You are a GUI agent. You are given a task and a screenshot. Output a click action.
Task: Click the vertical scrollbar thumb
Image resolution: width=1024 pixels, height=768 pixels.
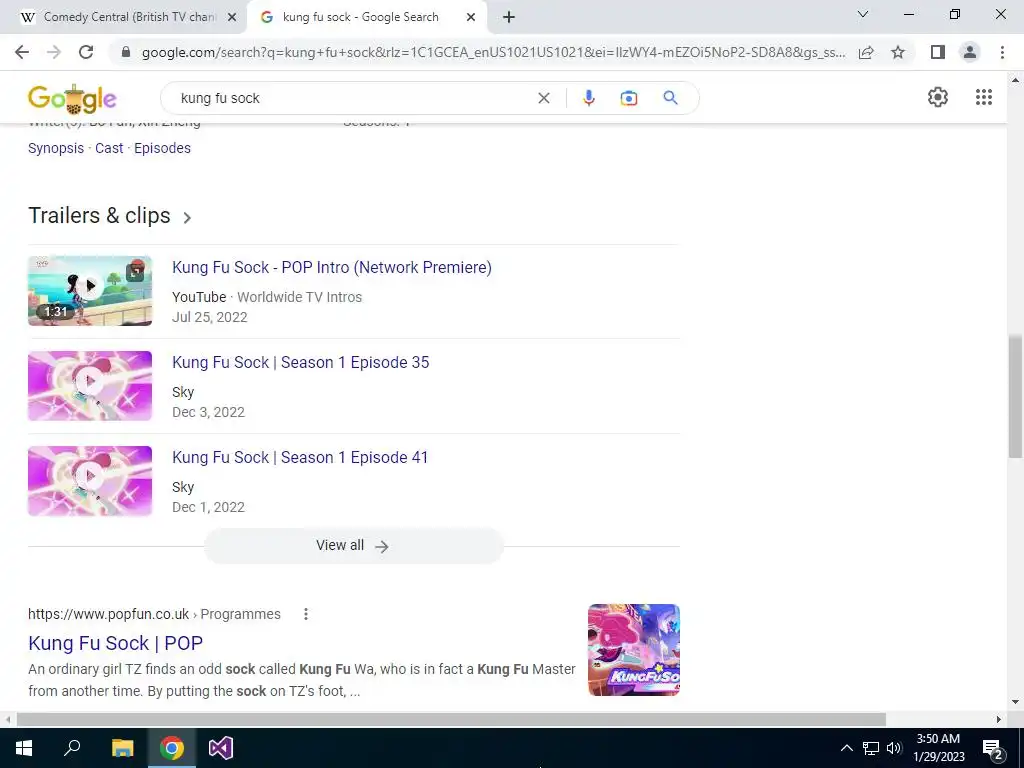(1015, 396)
